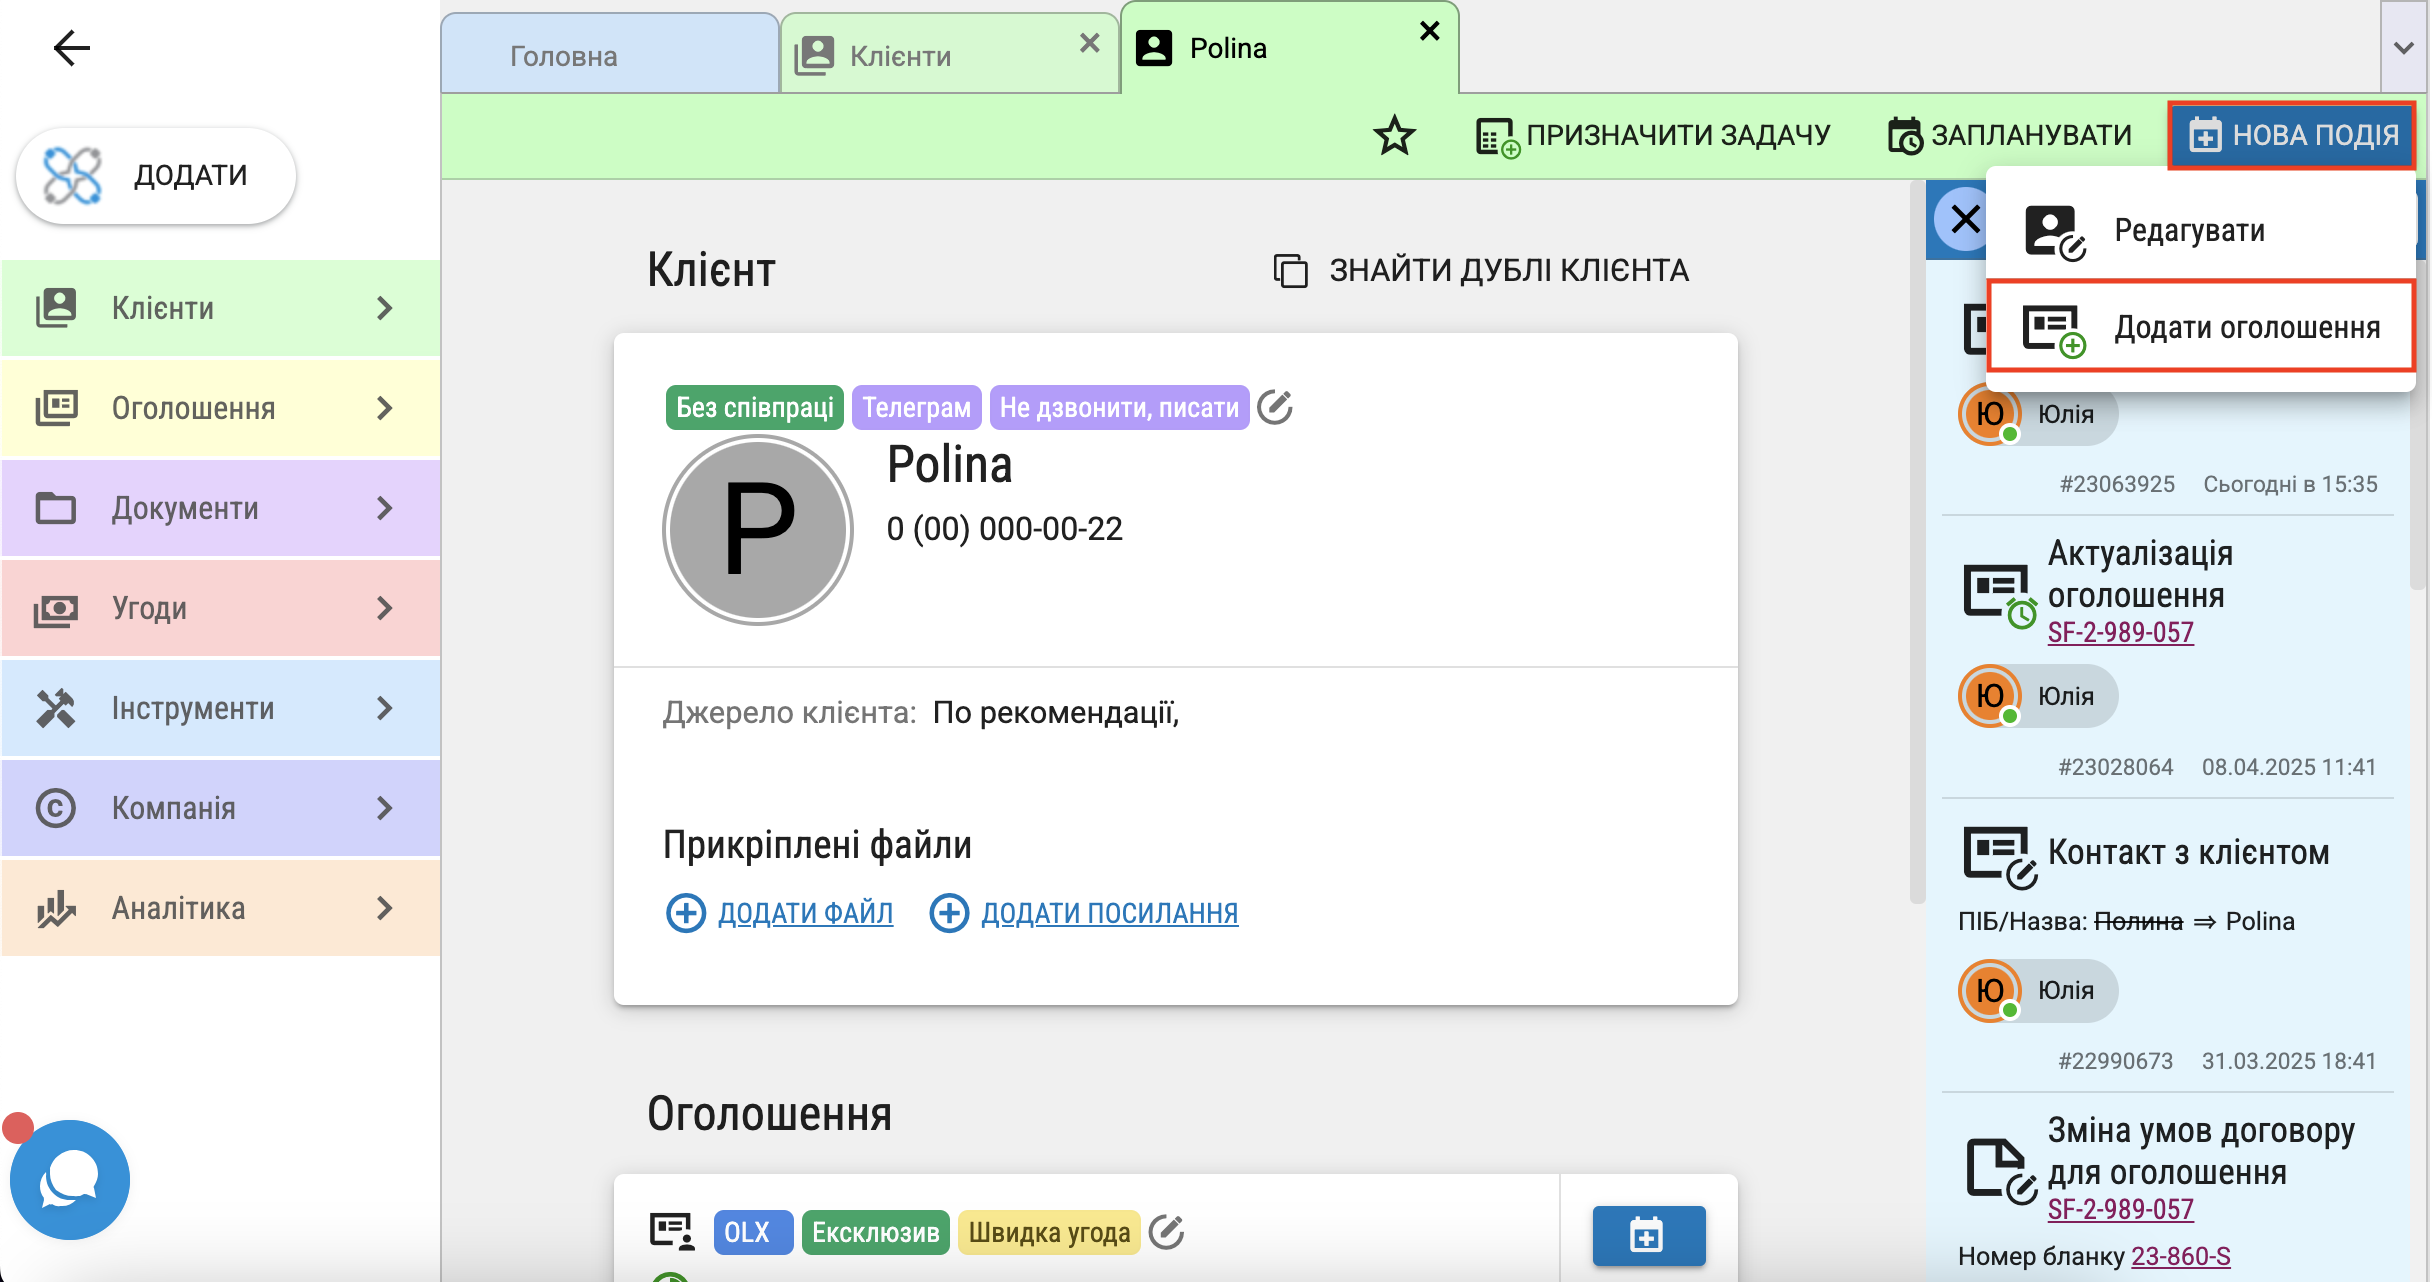
Task: Open the support chat bubble
Action: click(x=69, y=1179)
